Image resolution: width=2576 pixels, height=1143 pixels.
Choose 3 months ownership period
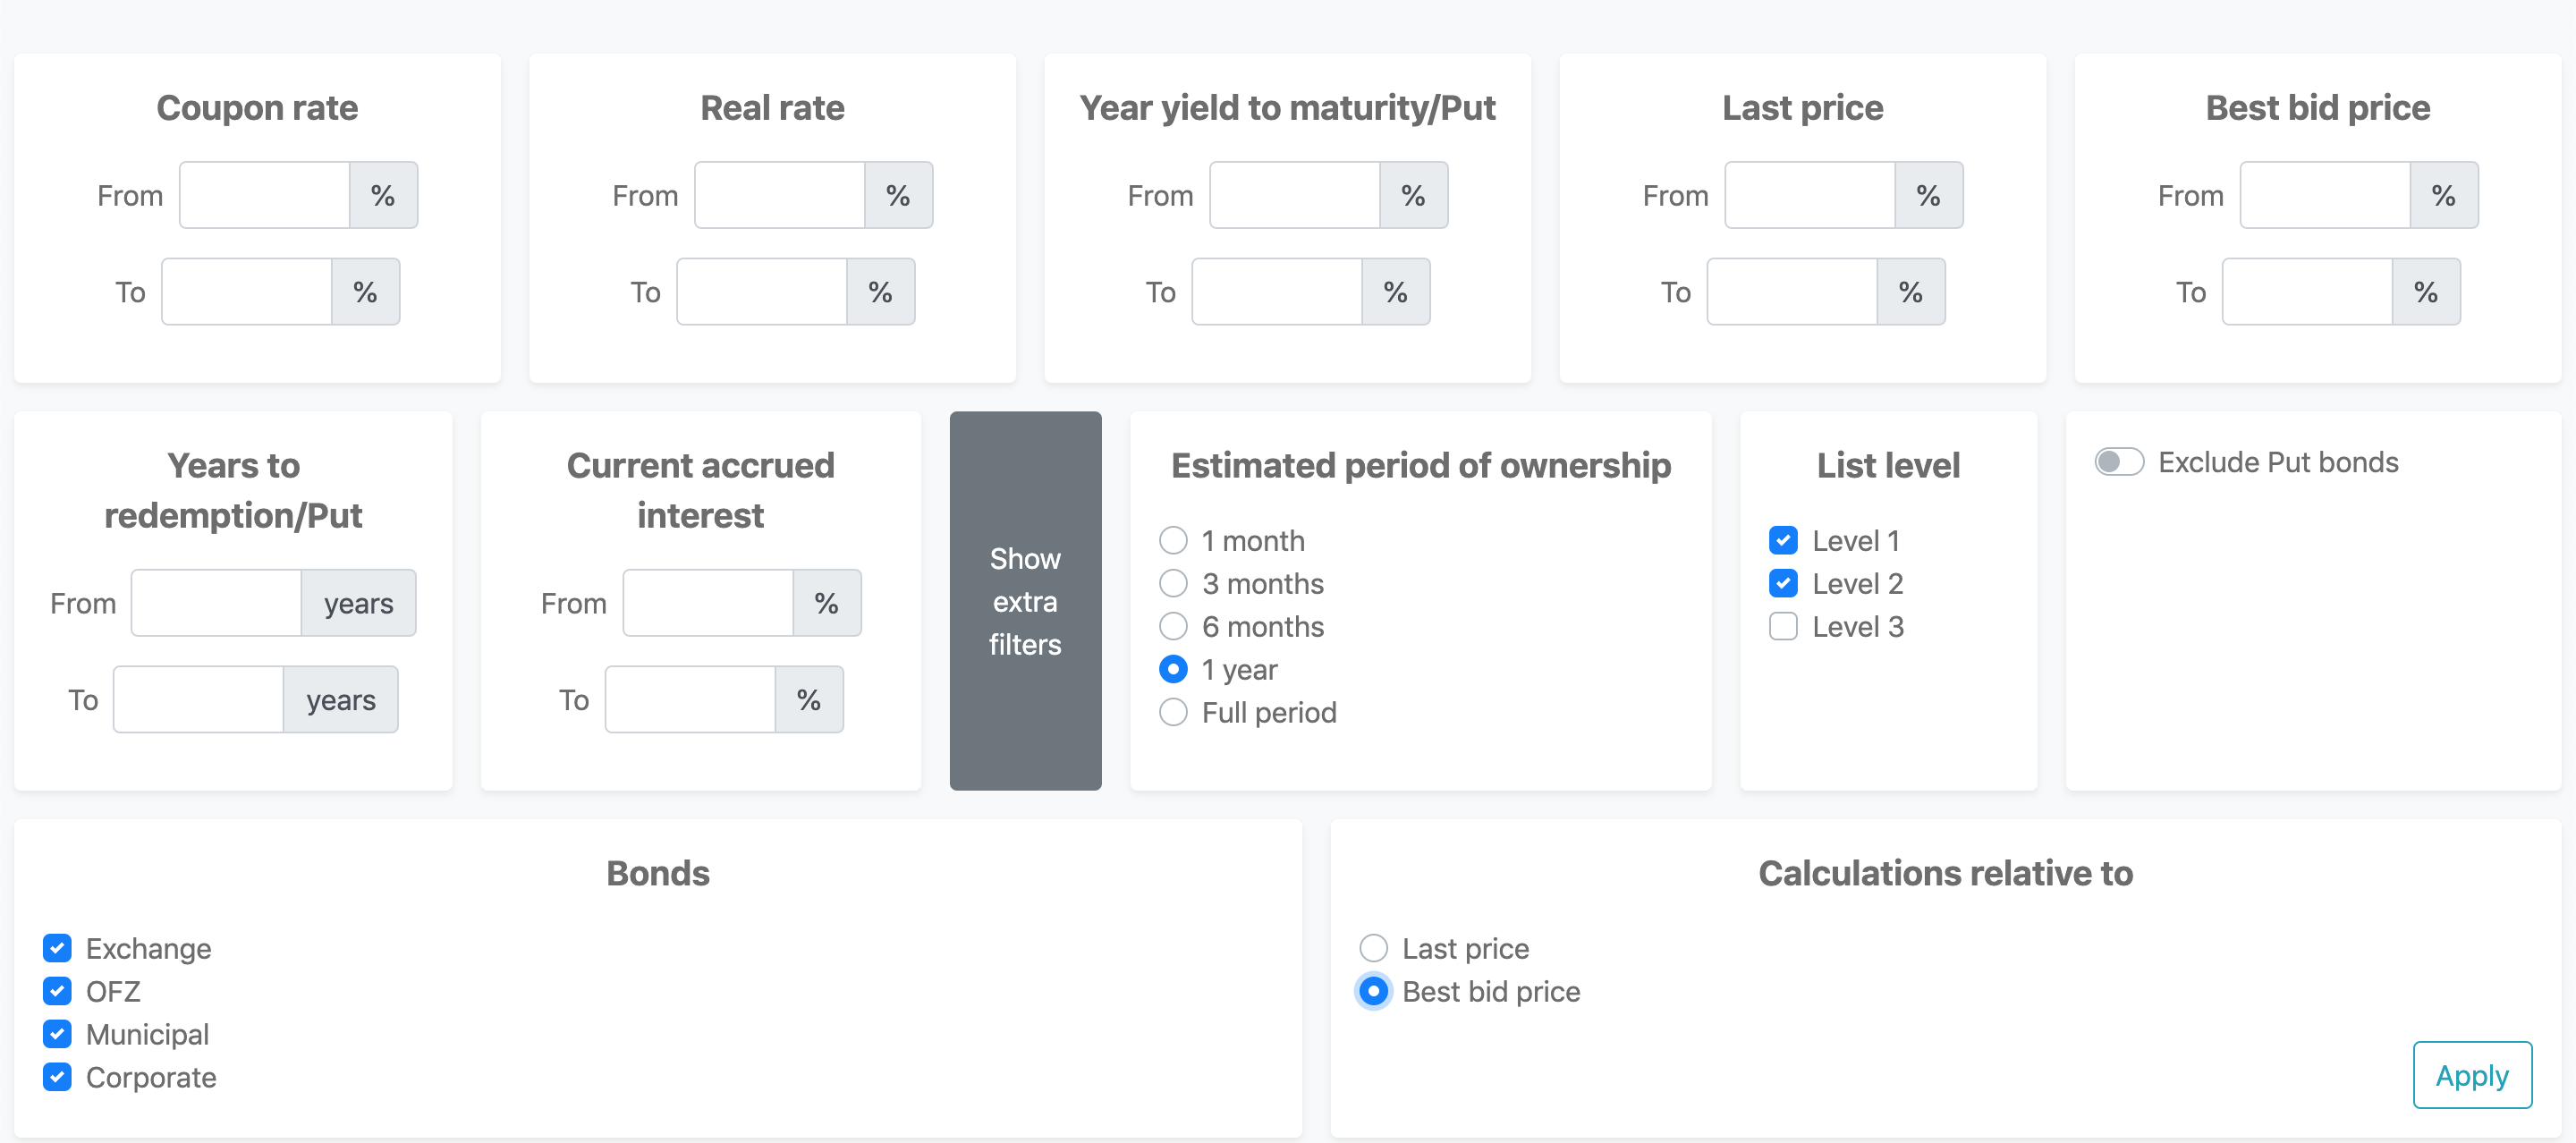point(1172,584)
